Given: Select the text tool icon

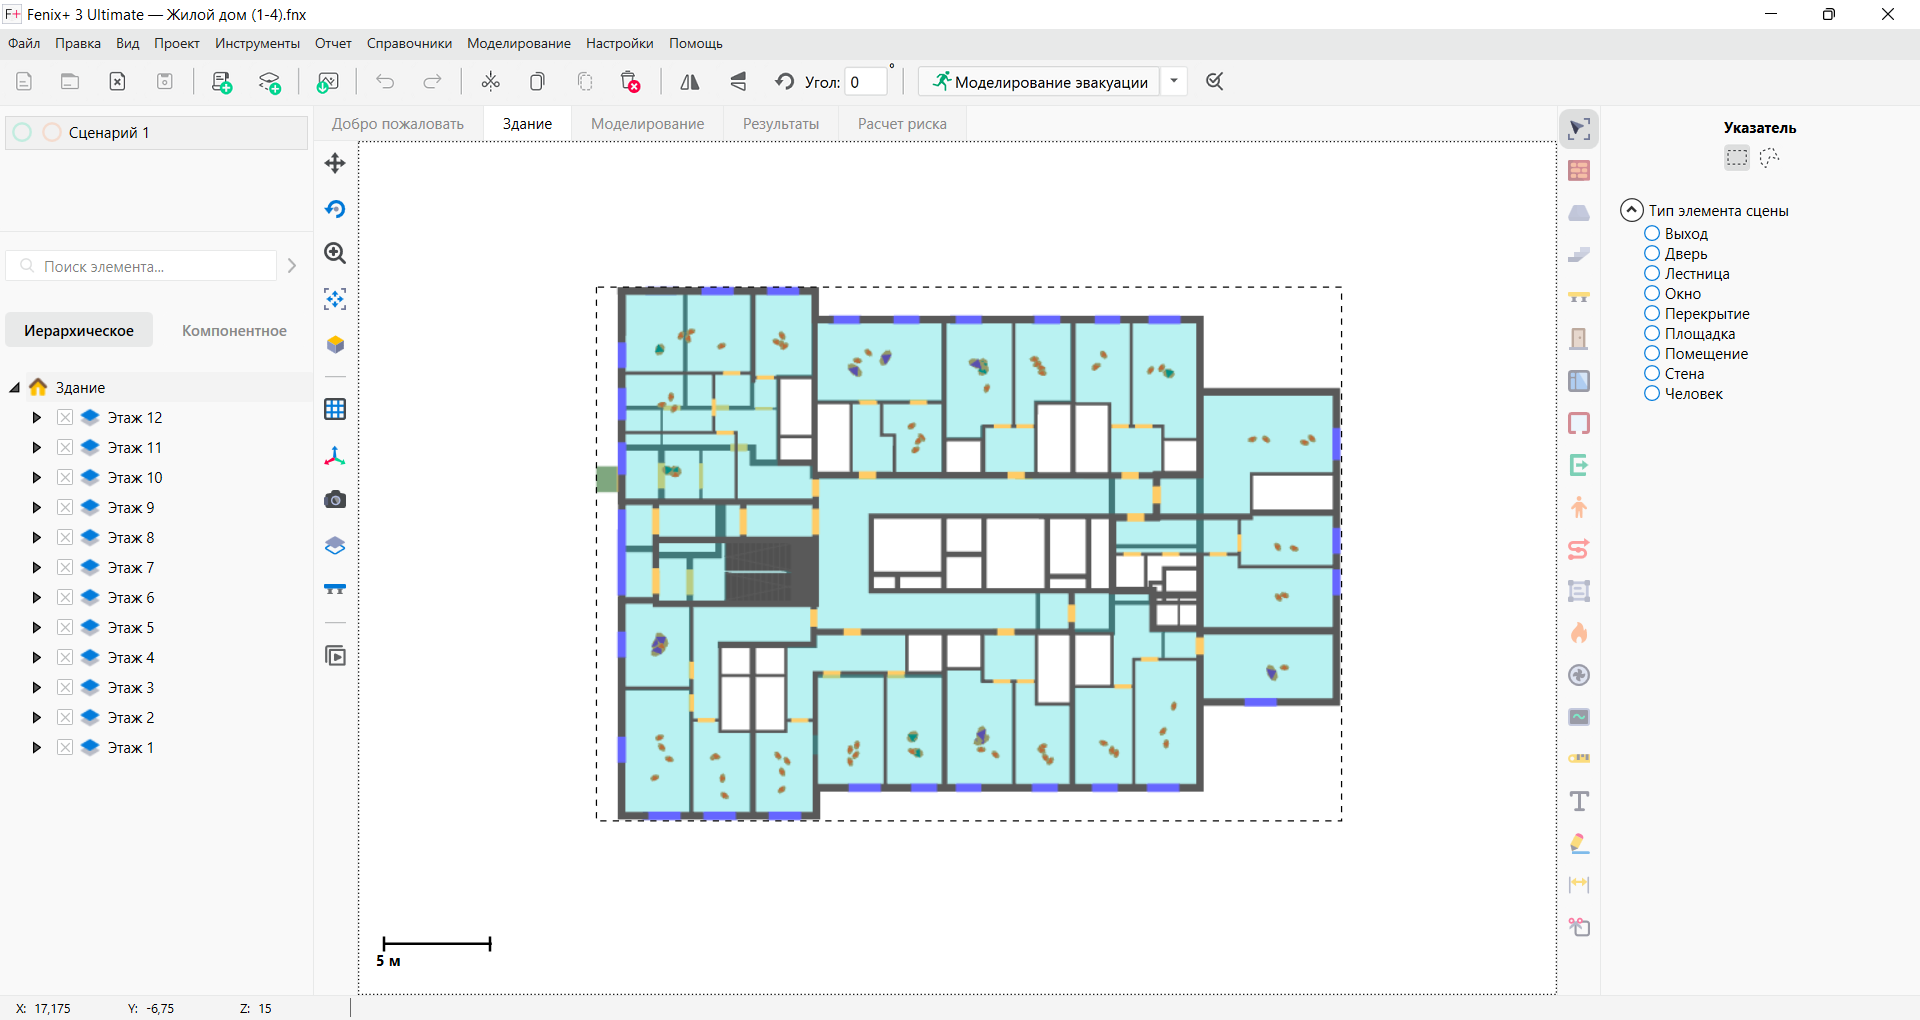Looking at the screenshot, I should tap(1579, 801).
